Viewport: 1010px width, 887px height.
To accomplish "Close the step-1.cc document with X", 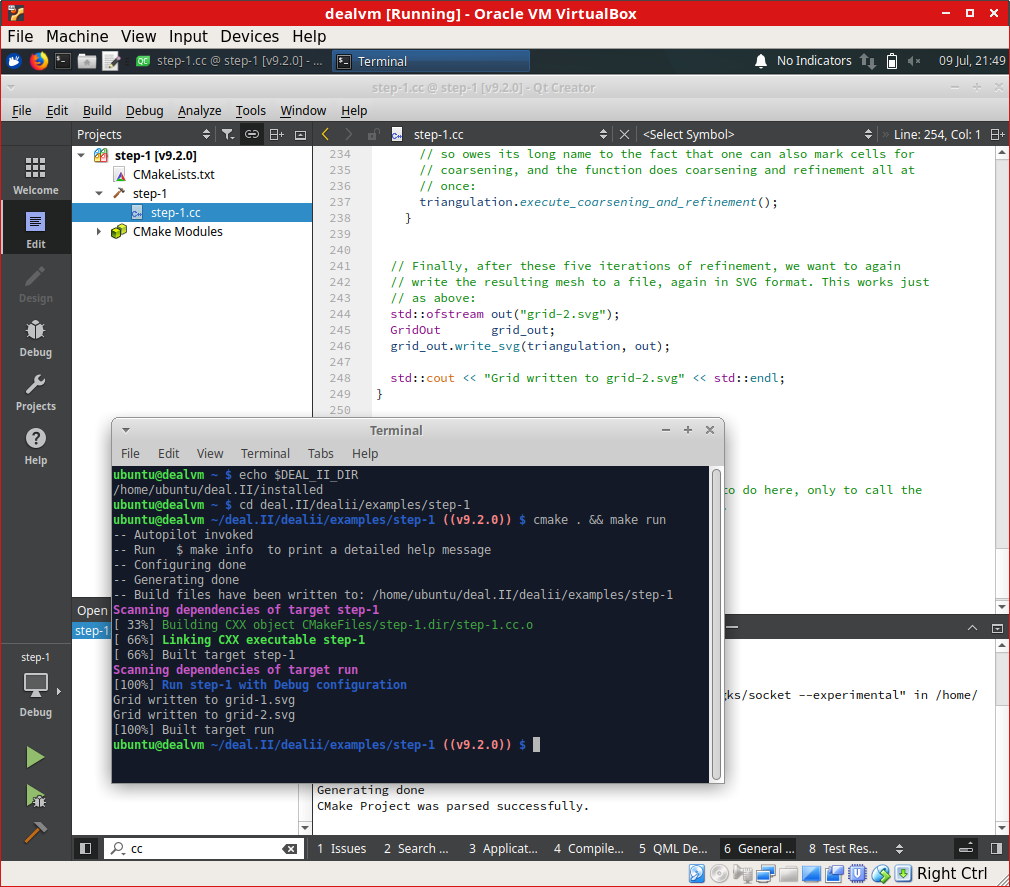I will click(x=624, y=134).
